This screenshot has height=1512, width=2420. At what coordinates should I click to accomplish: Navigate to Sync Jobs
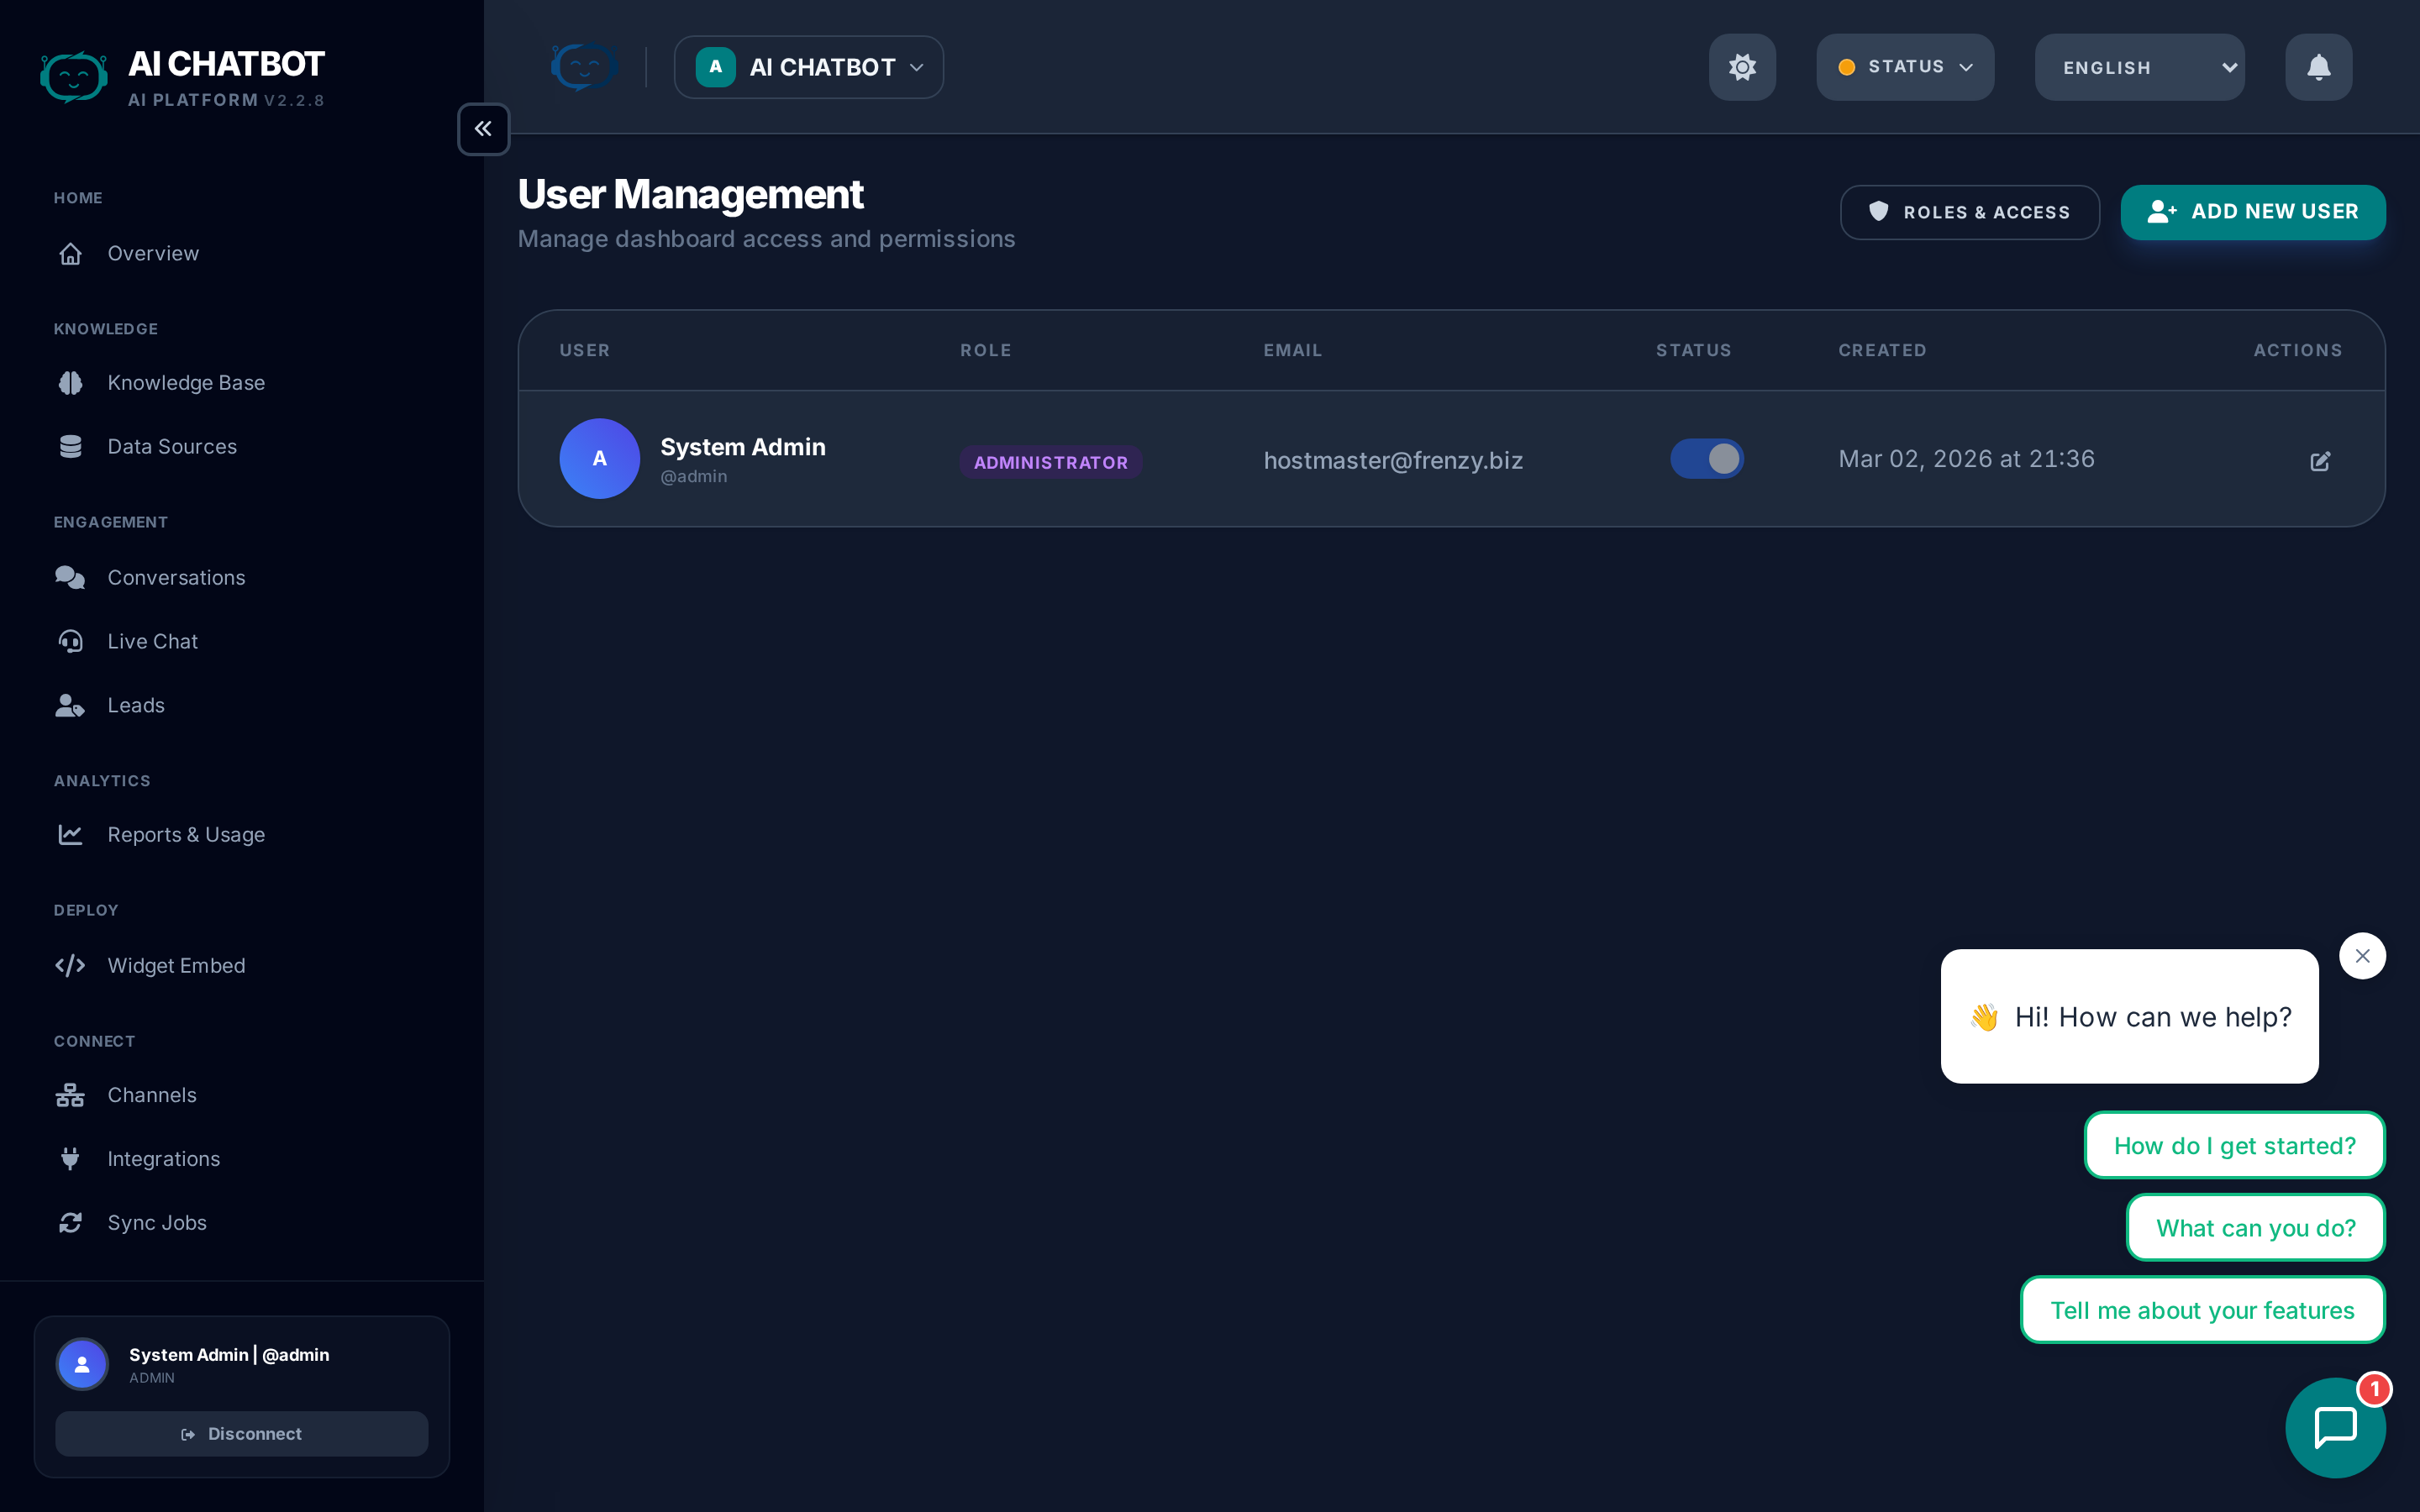pos(157,1223)
